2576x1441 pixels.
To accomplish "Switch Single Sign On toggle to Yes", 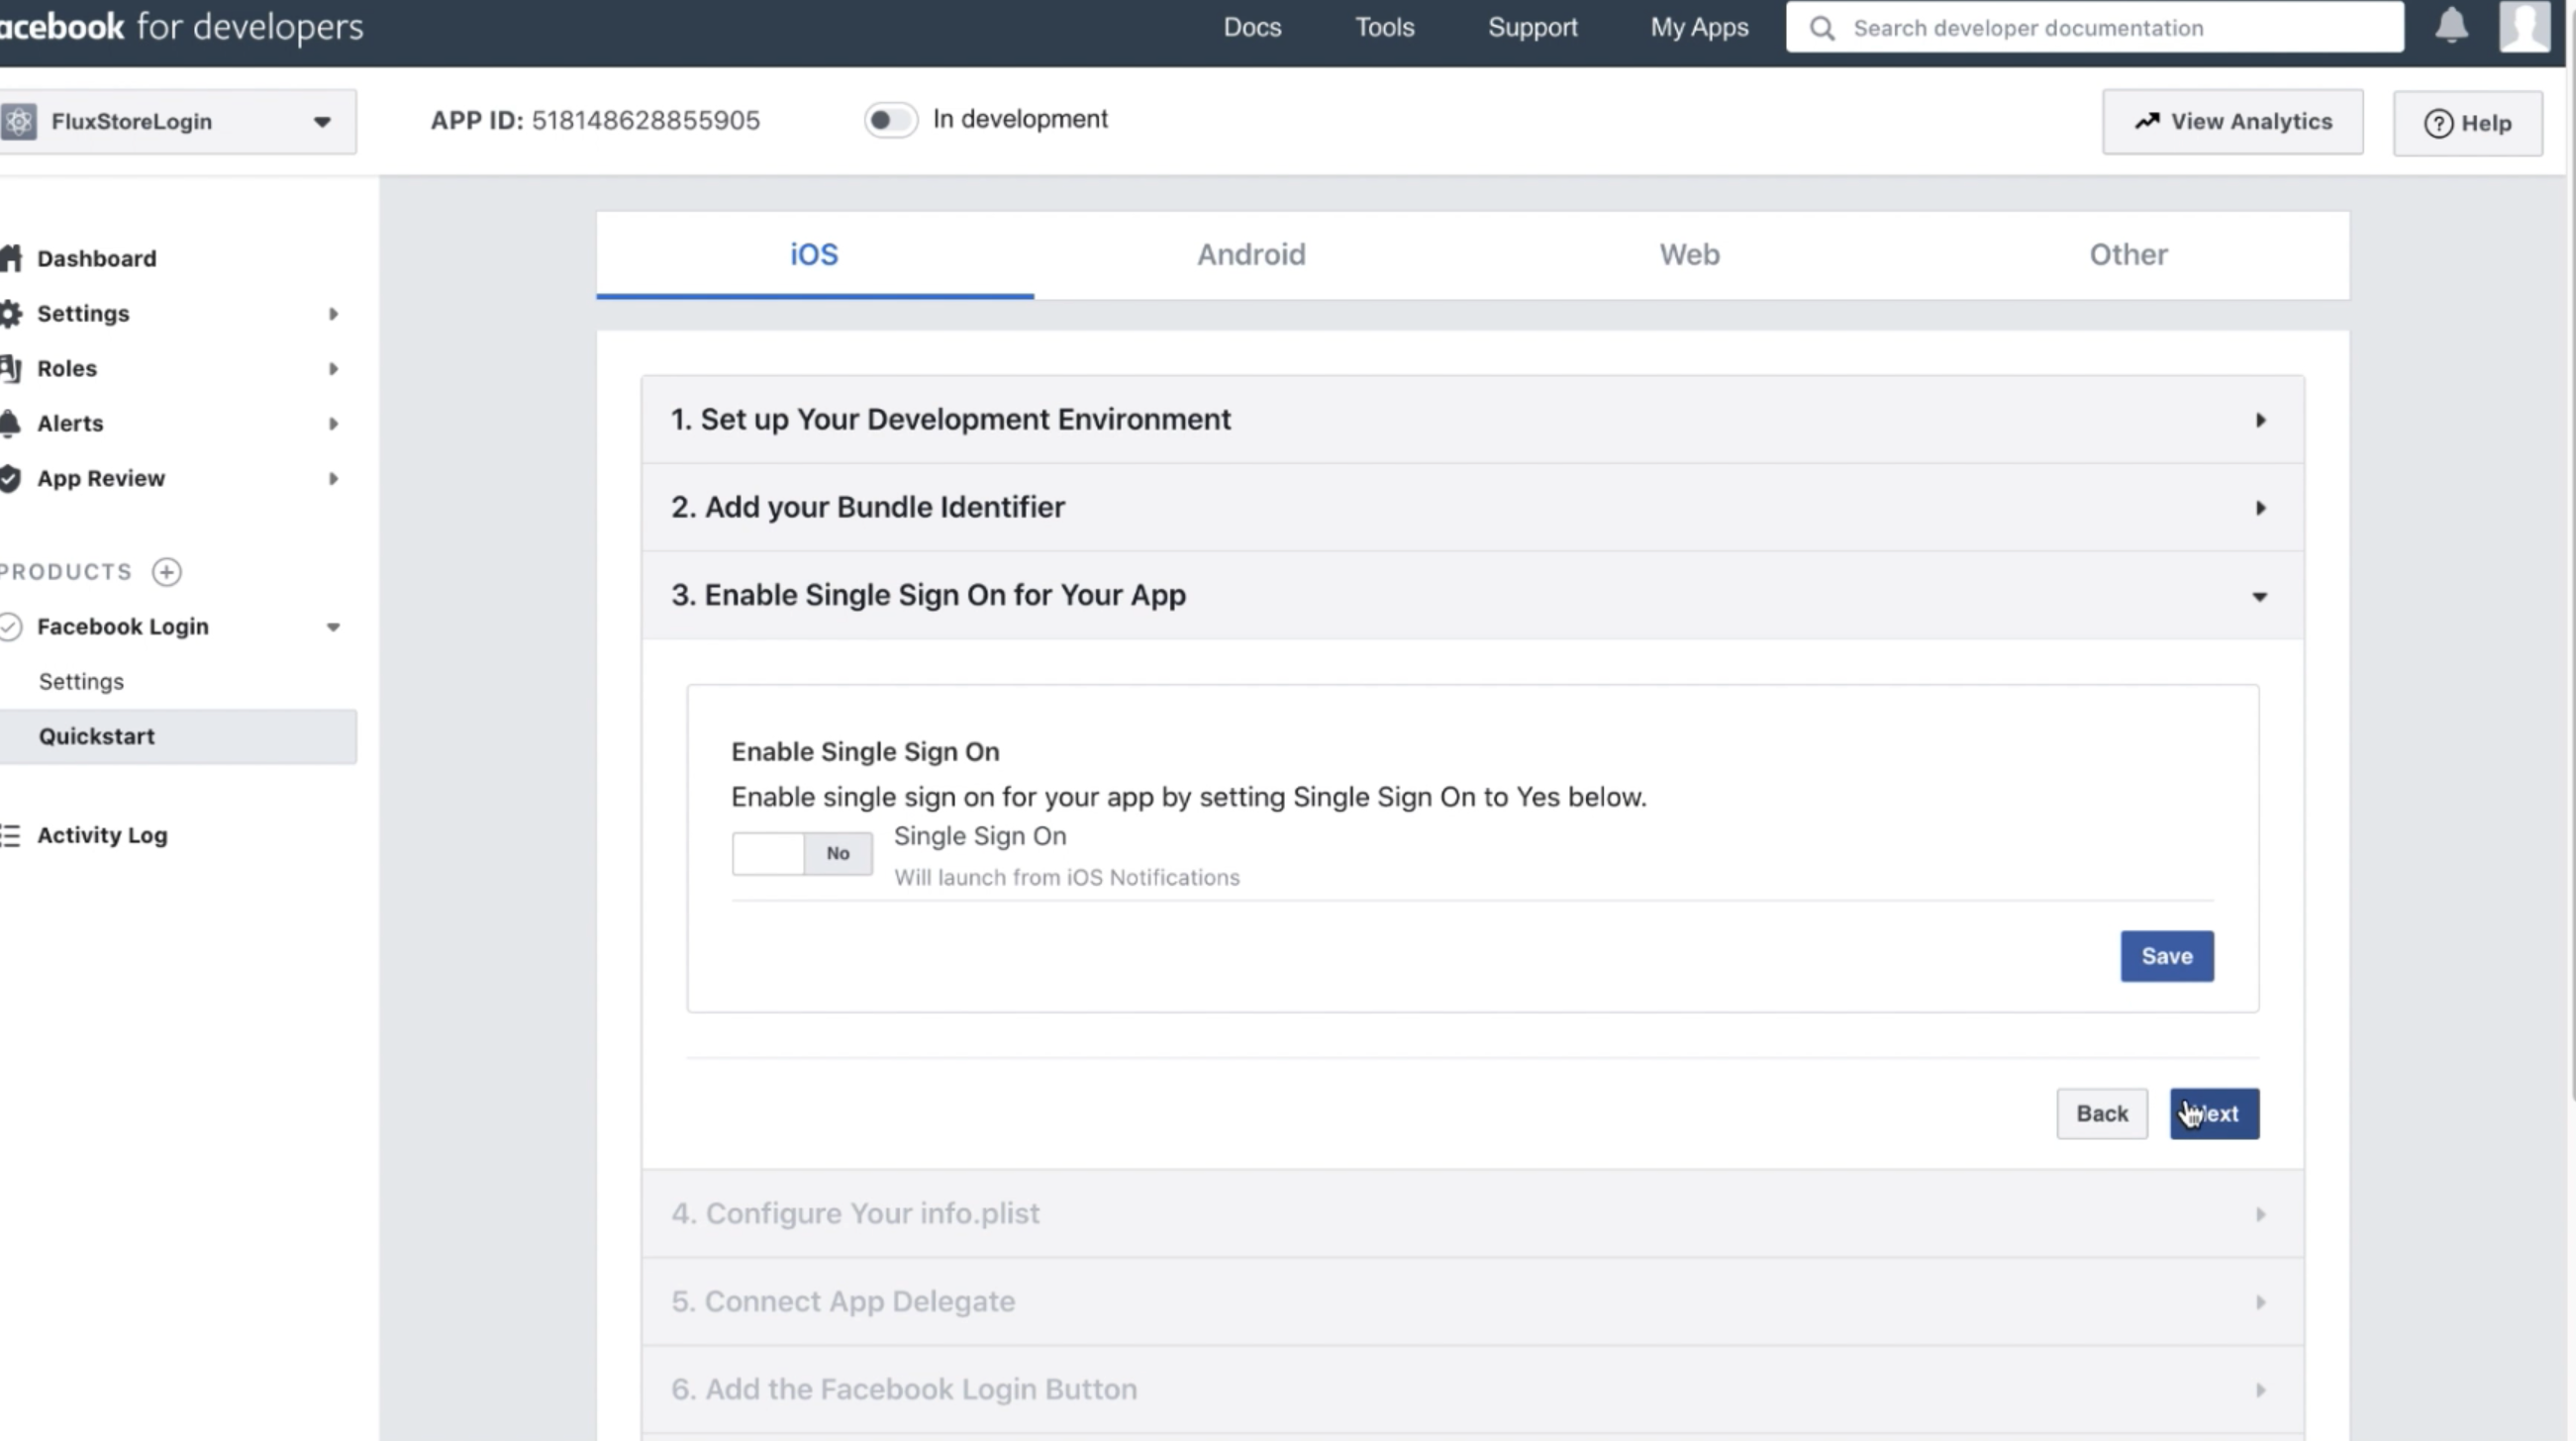I will point(801,853).
